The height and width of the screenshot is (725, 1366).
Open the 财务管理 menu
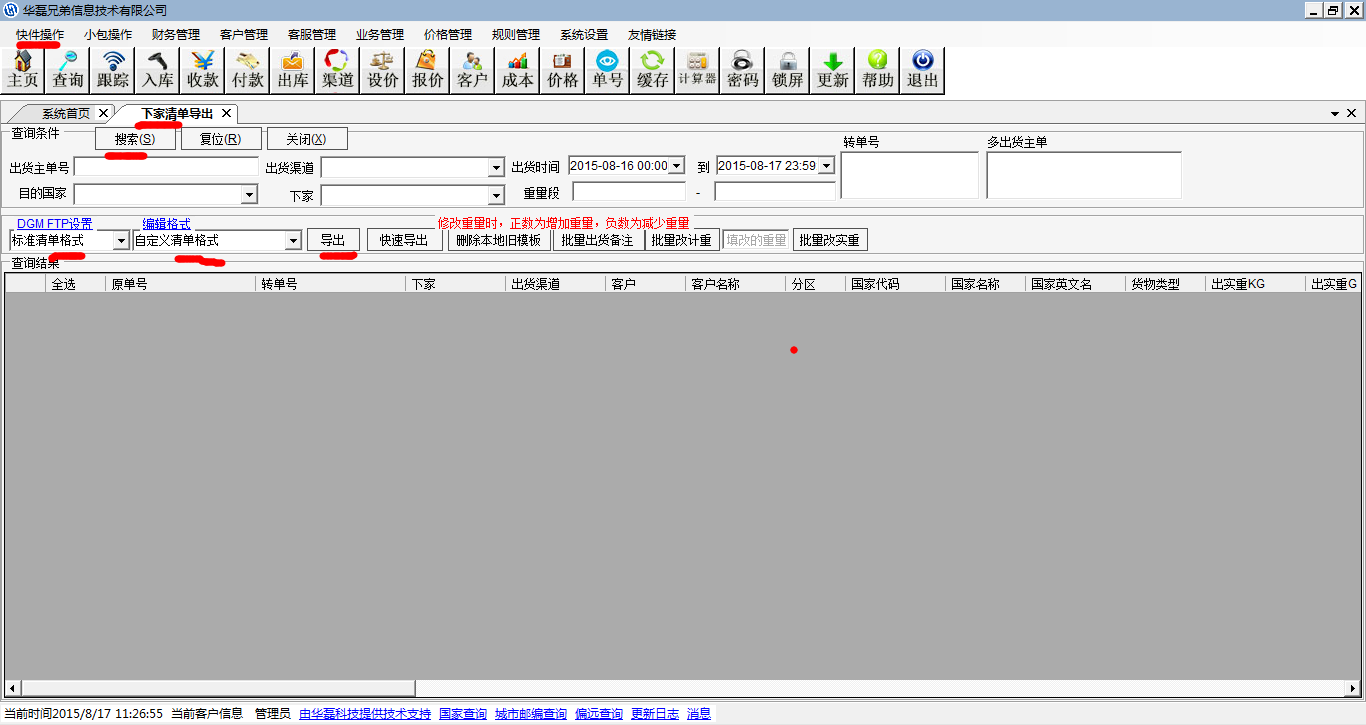tap(176, 34)
